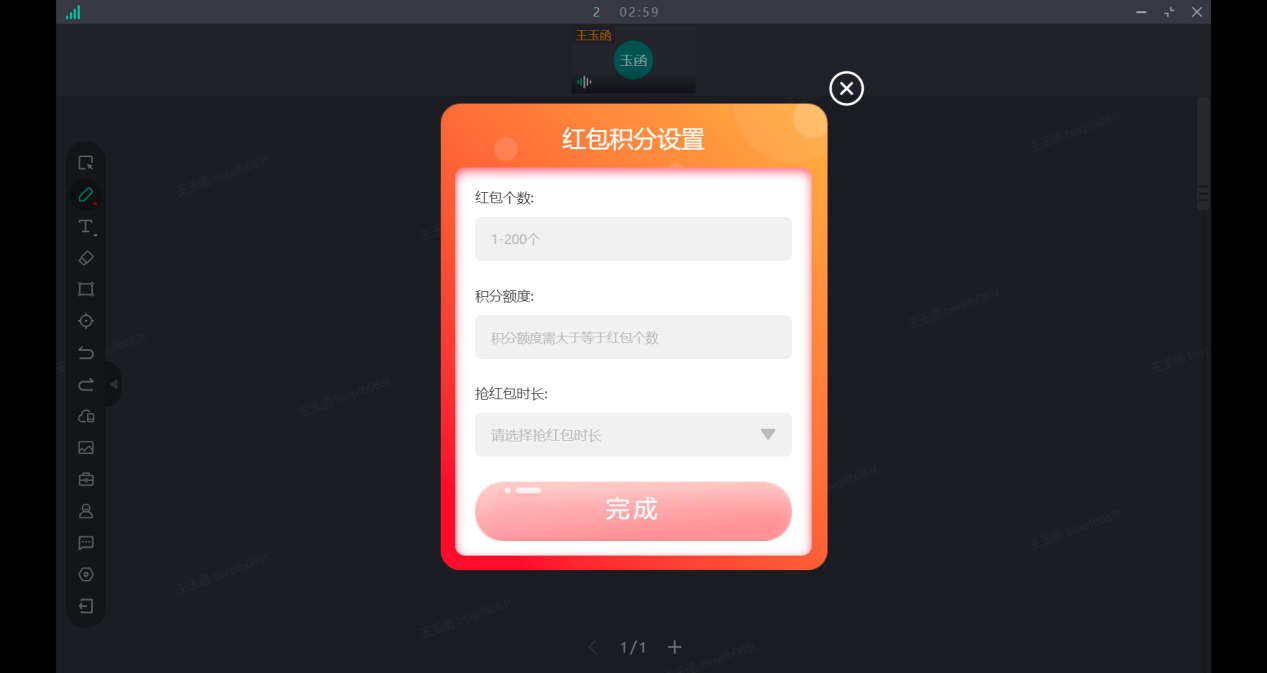Open the participants list icon
This screenshot has height=673, width=1267.
(86, 511)
